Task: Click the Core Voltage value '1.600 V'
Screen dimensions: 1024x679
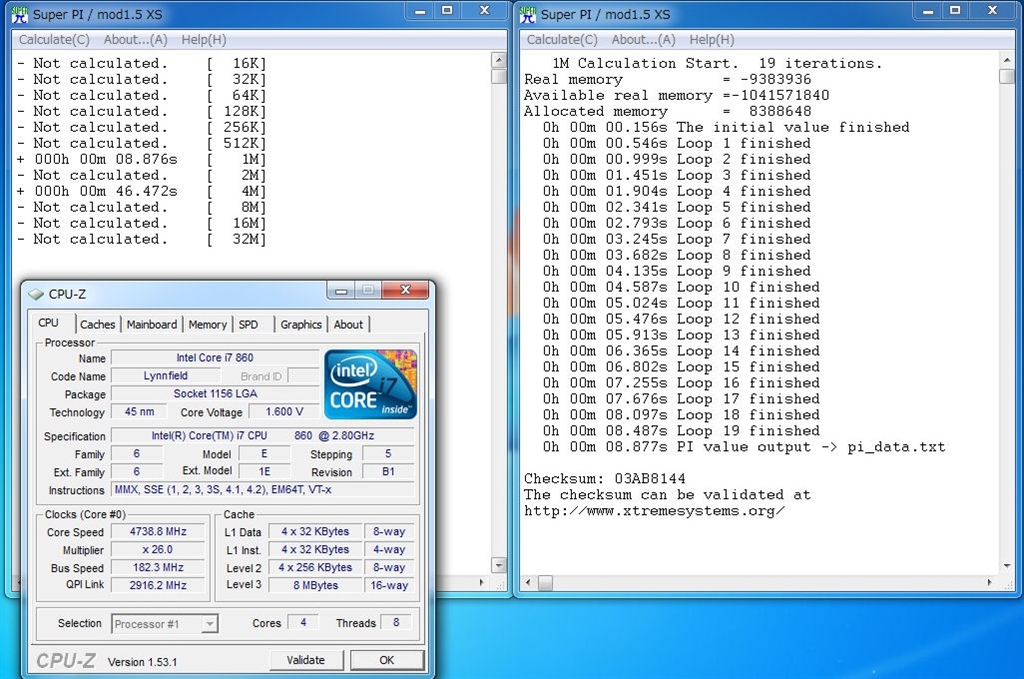Action: (284, 412)
